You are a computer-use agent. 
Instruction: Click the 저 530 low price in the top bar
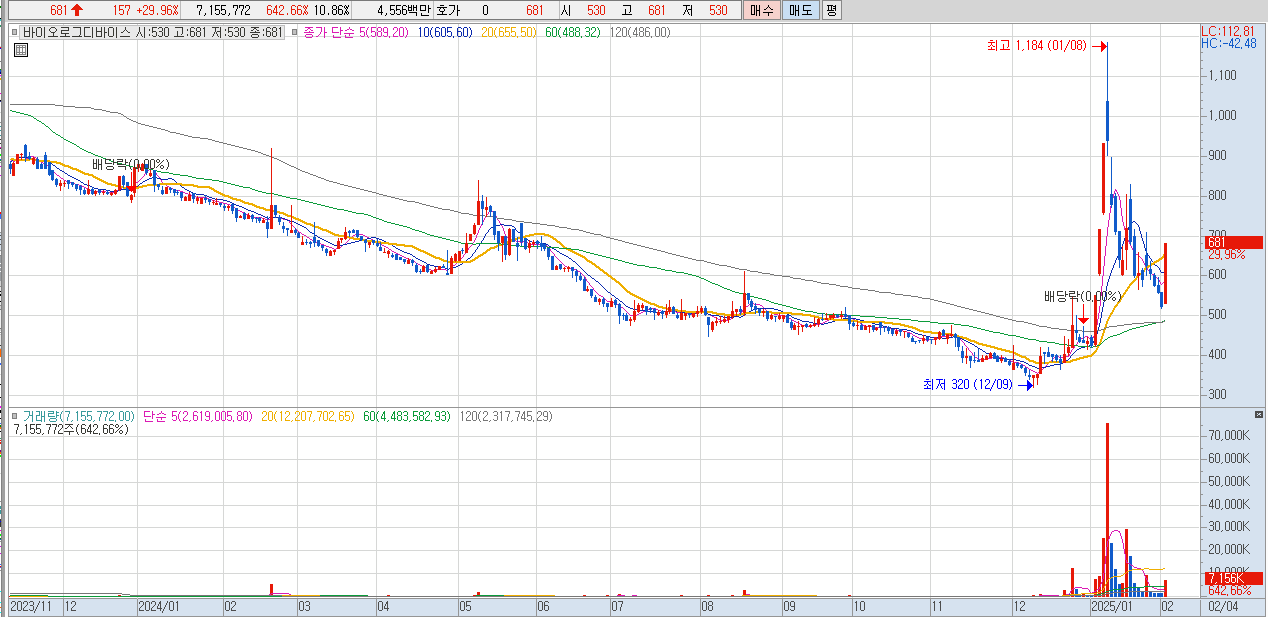[703, 10]
